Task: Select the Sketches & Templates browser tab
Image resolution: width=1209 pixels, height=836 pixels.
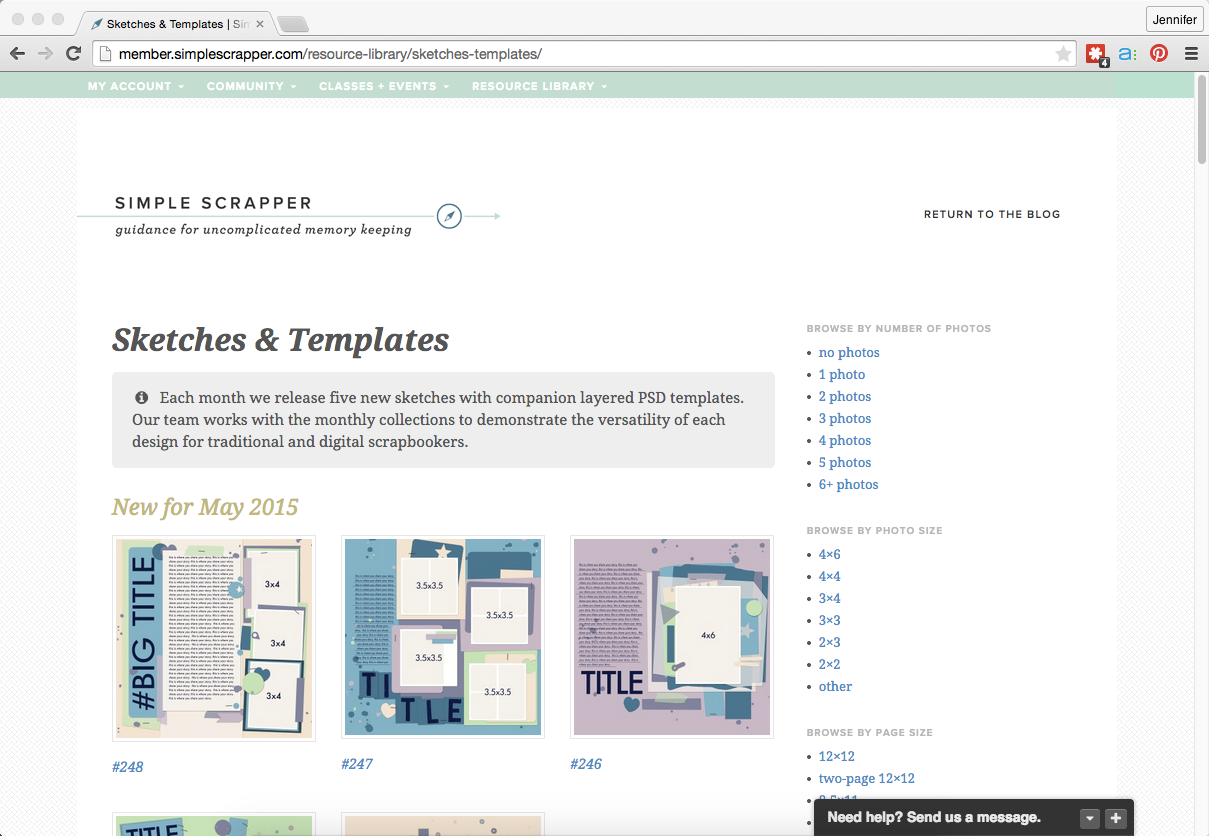Action: (170, 23)
